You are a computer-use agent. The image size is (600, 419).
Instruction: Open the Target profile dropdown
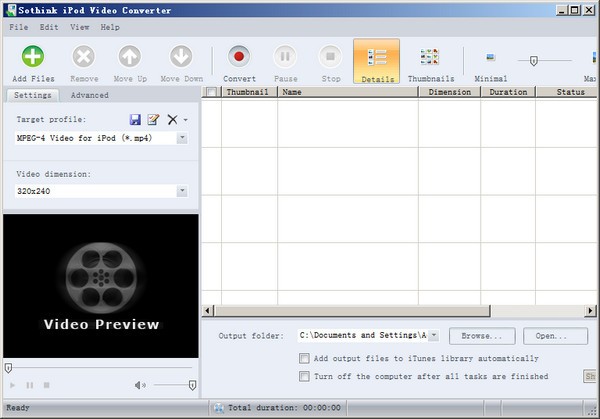[182, 138]
